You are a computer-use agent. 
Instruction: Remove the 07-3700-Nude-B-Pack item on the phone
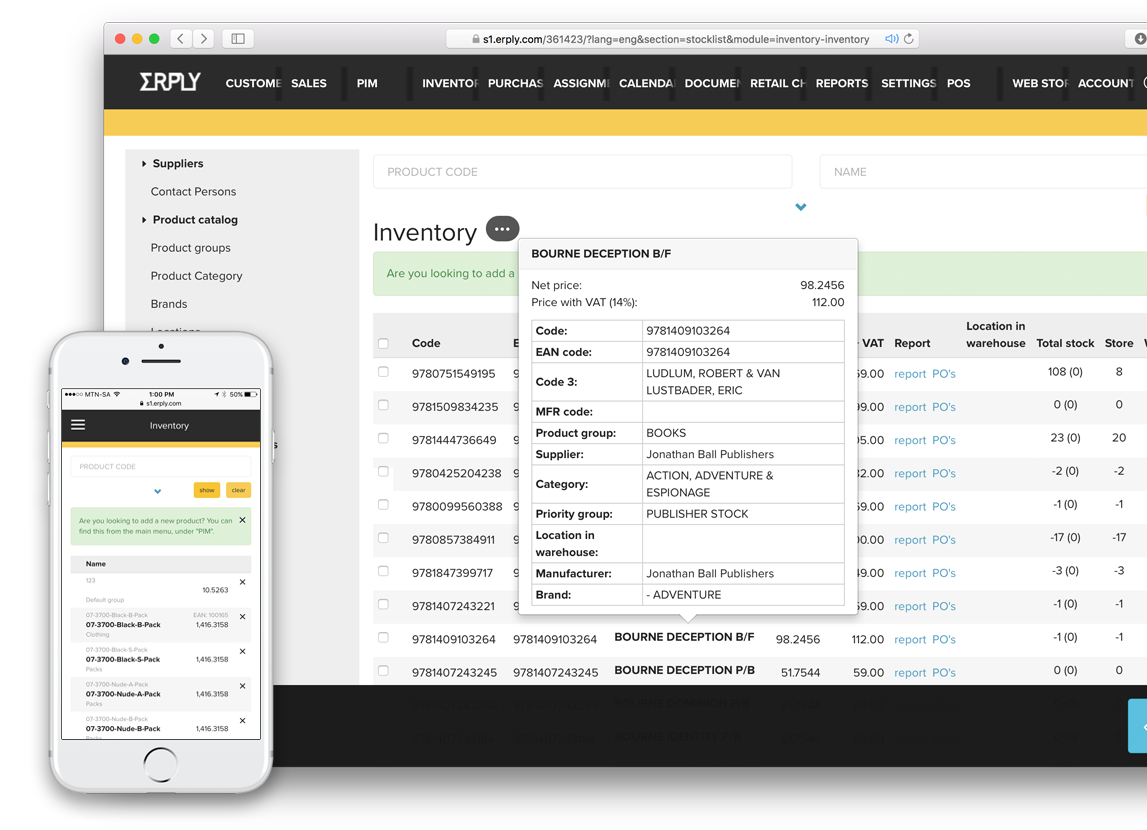242,720
